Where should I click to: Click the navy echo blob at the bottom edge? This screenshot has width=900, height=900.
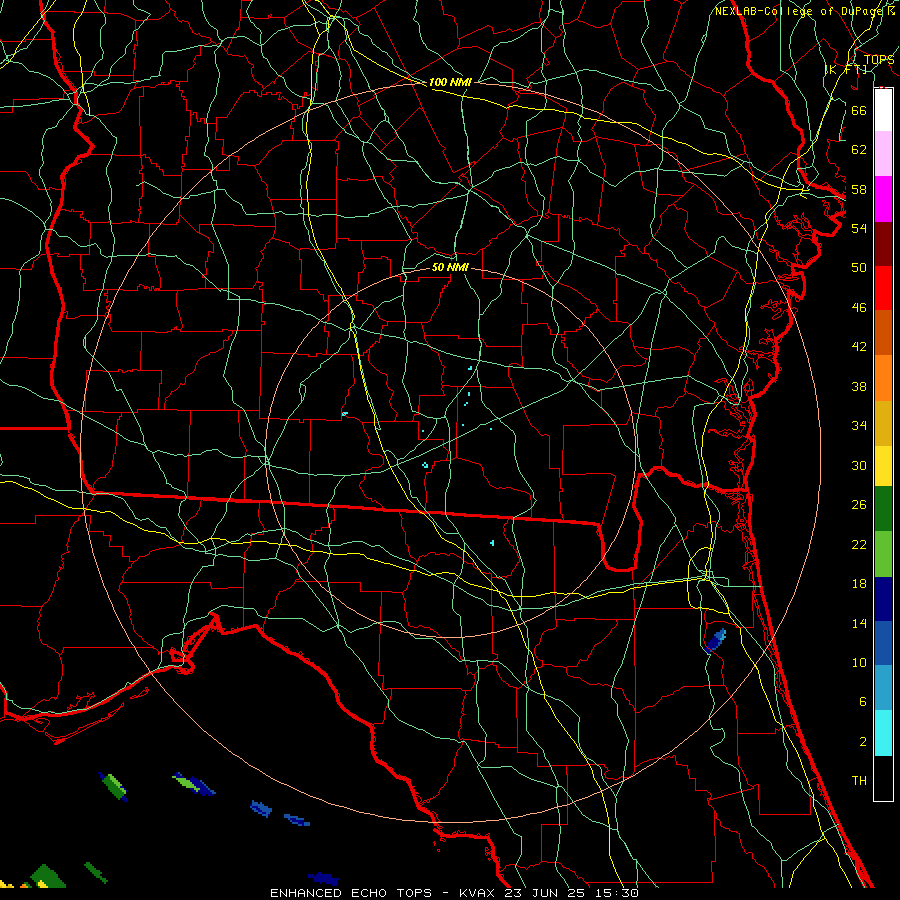324,879
